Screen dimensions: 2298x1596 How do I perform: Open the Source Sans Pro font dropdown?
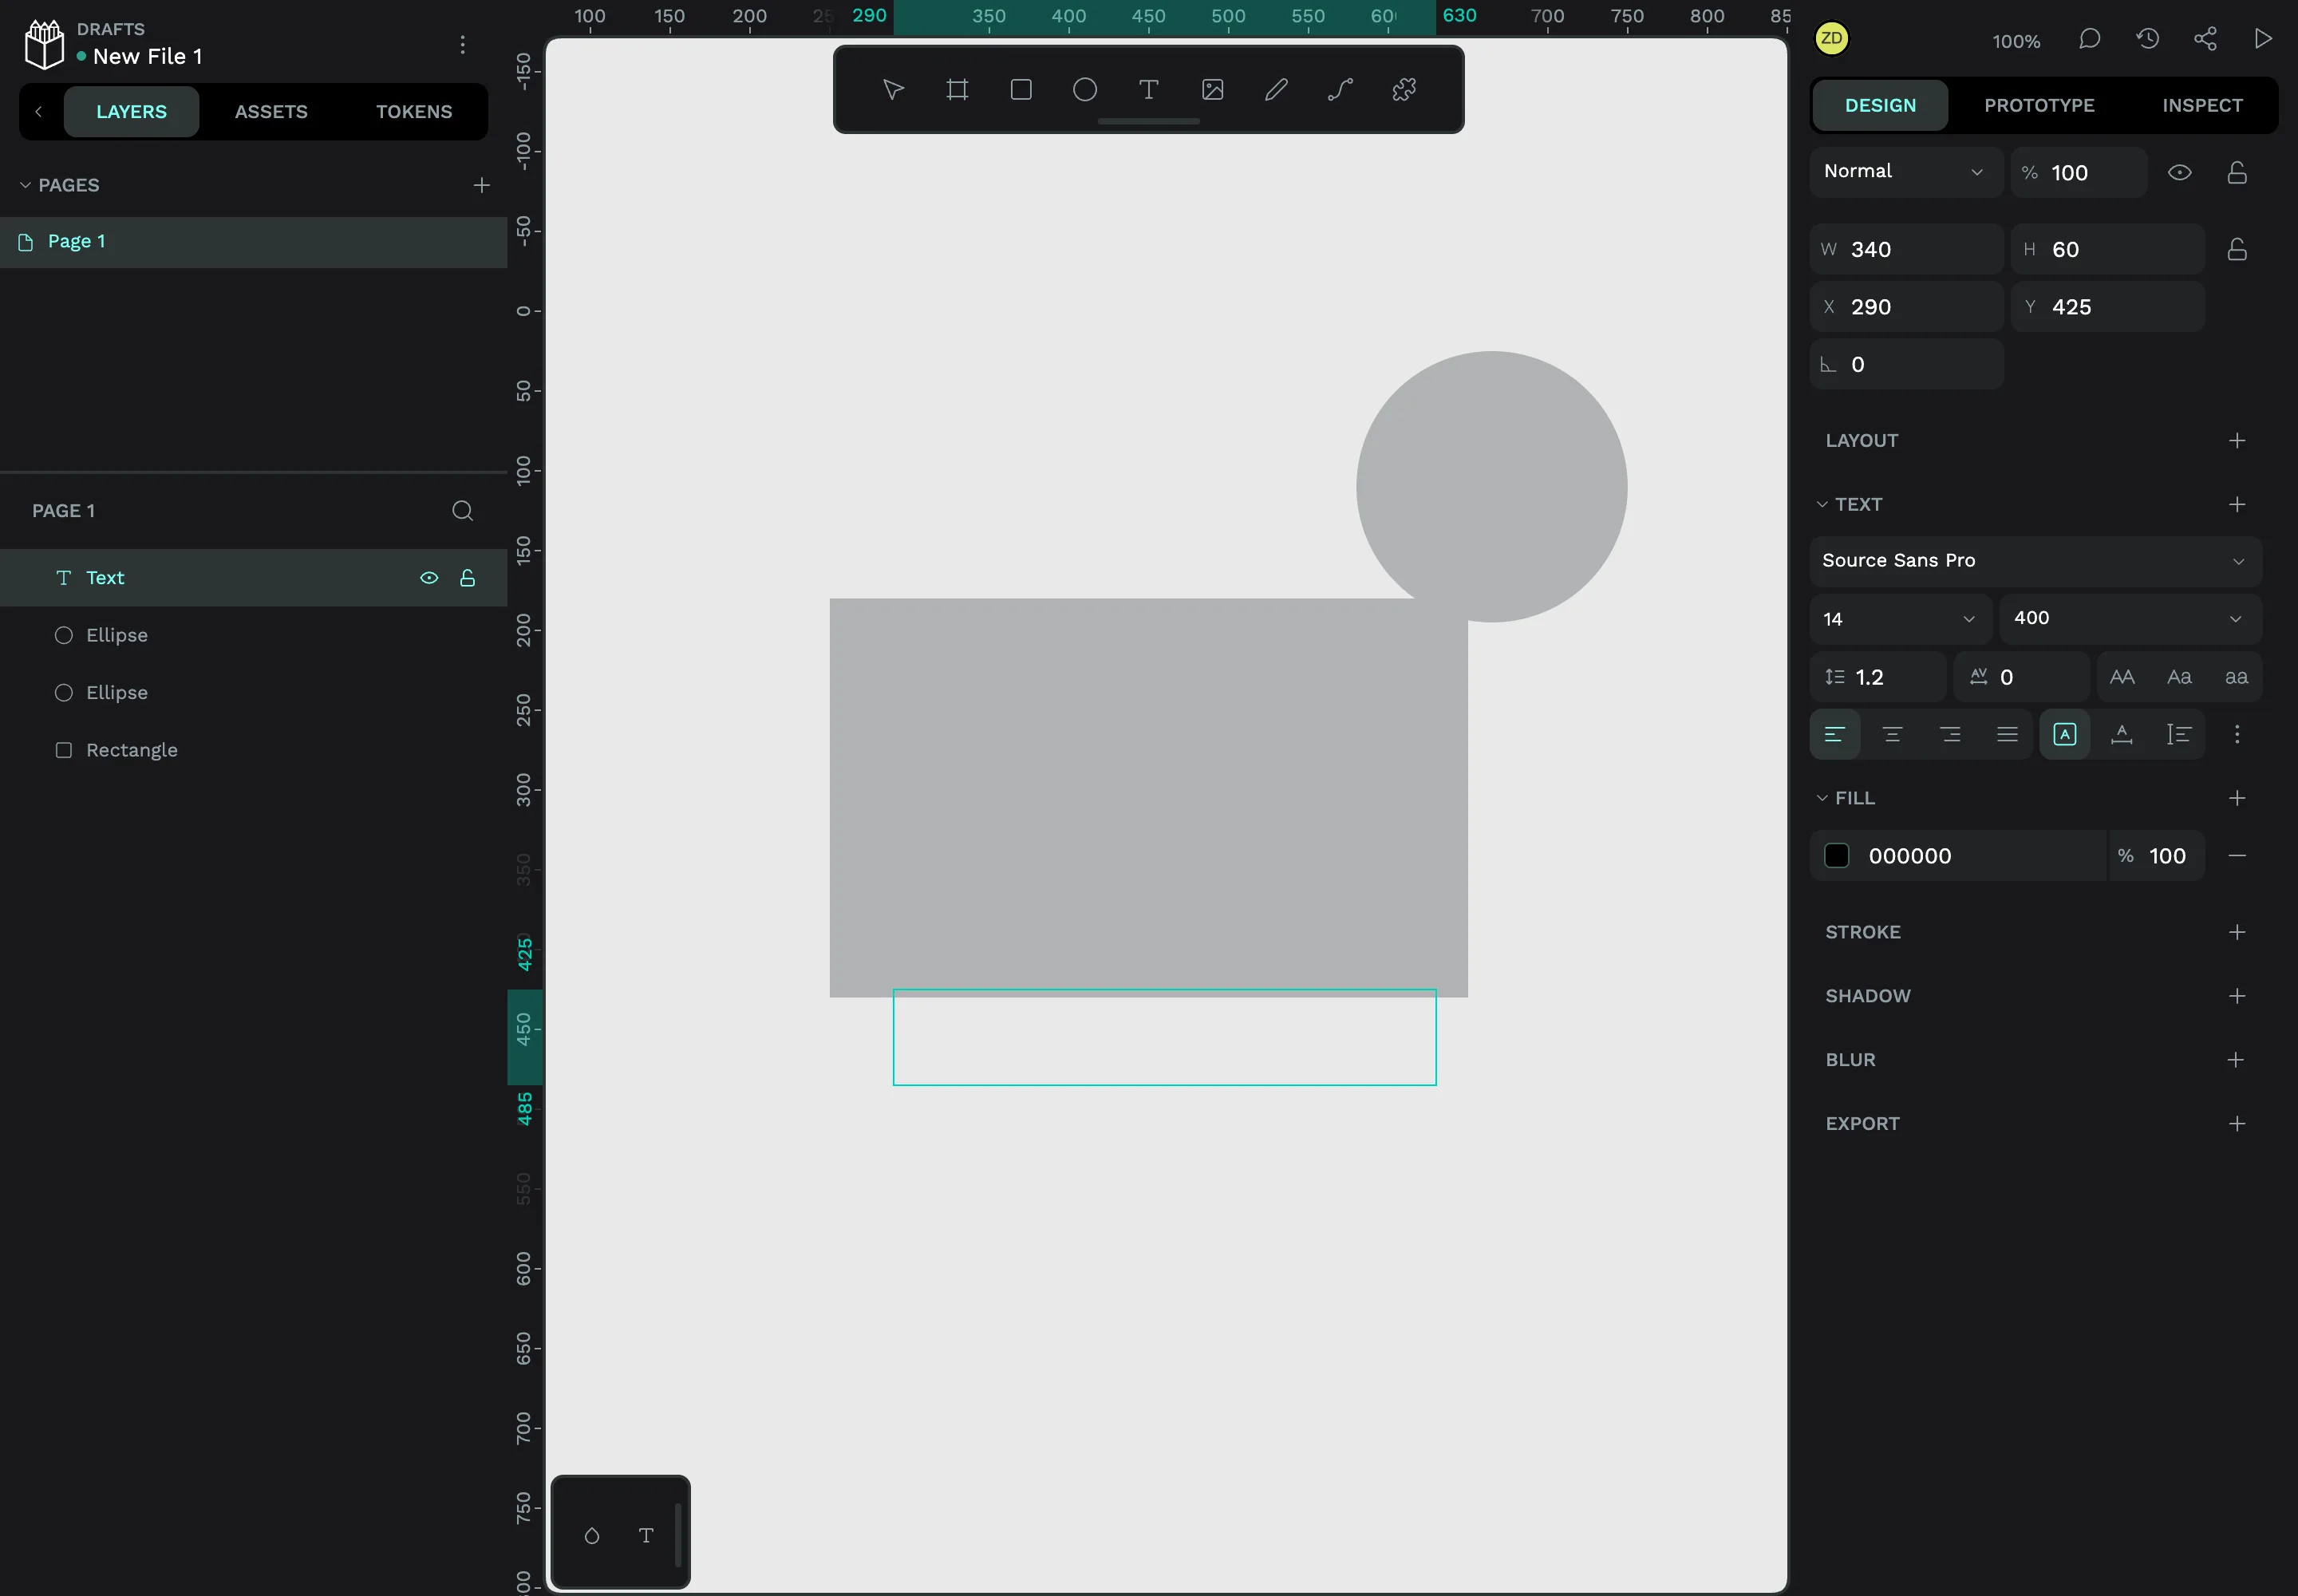2035,561
